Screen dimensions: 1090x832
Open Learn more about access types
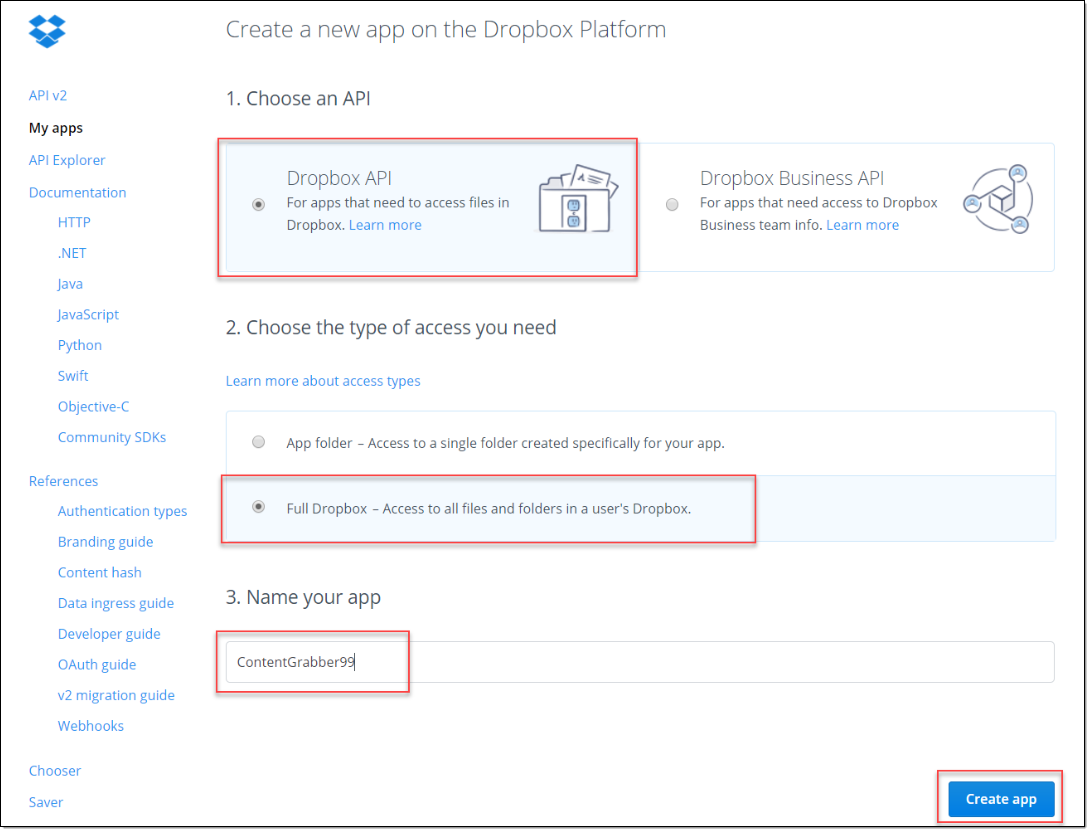323,381
